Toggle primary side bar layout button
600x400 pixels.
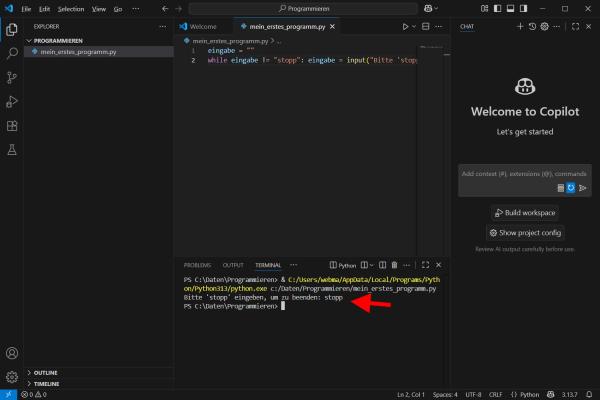coord(497,8)
